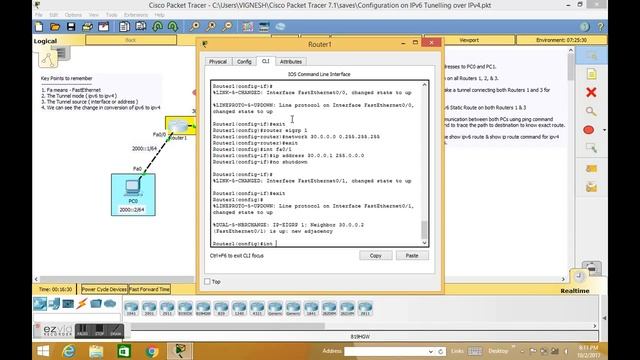
Task: Click the Place Note tool icon
Action: [x=591, y=74]
